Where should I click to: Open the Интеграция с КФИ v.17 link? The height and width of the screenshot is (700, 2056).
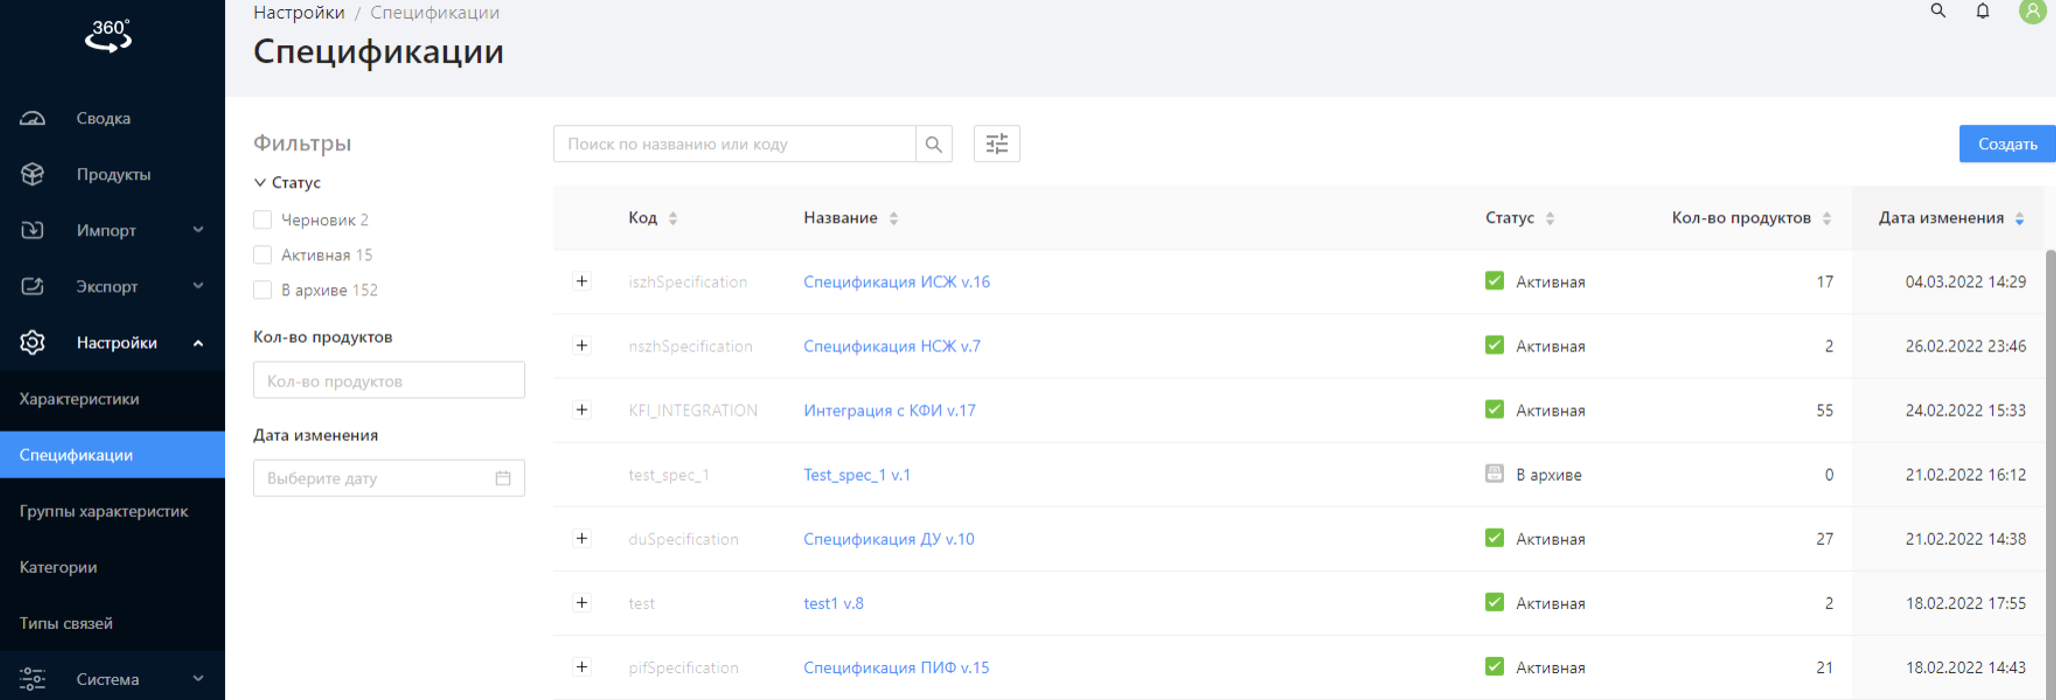[889, 410]
